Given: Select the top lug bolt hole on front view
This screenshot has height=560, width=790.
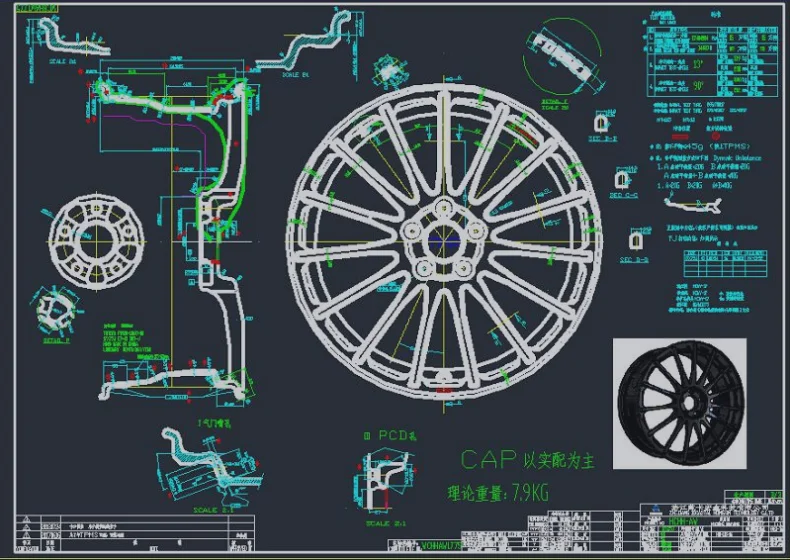Looking at the screenshot, I should pyautogui.click(x=444, y=207).
